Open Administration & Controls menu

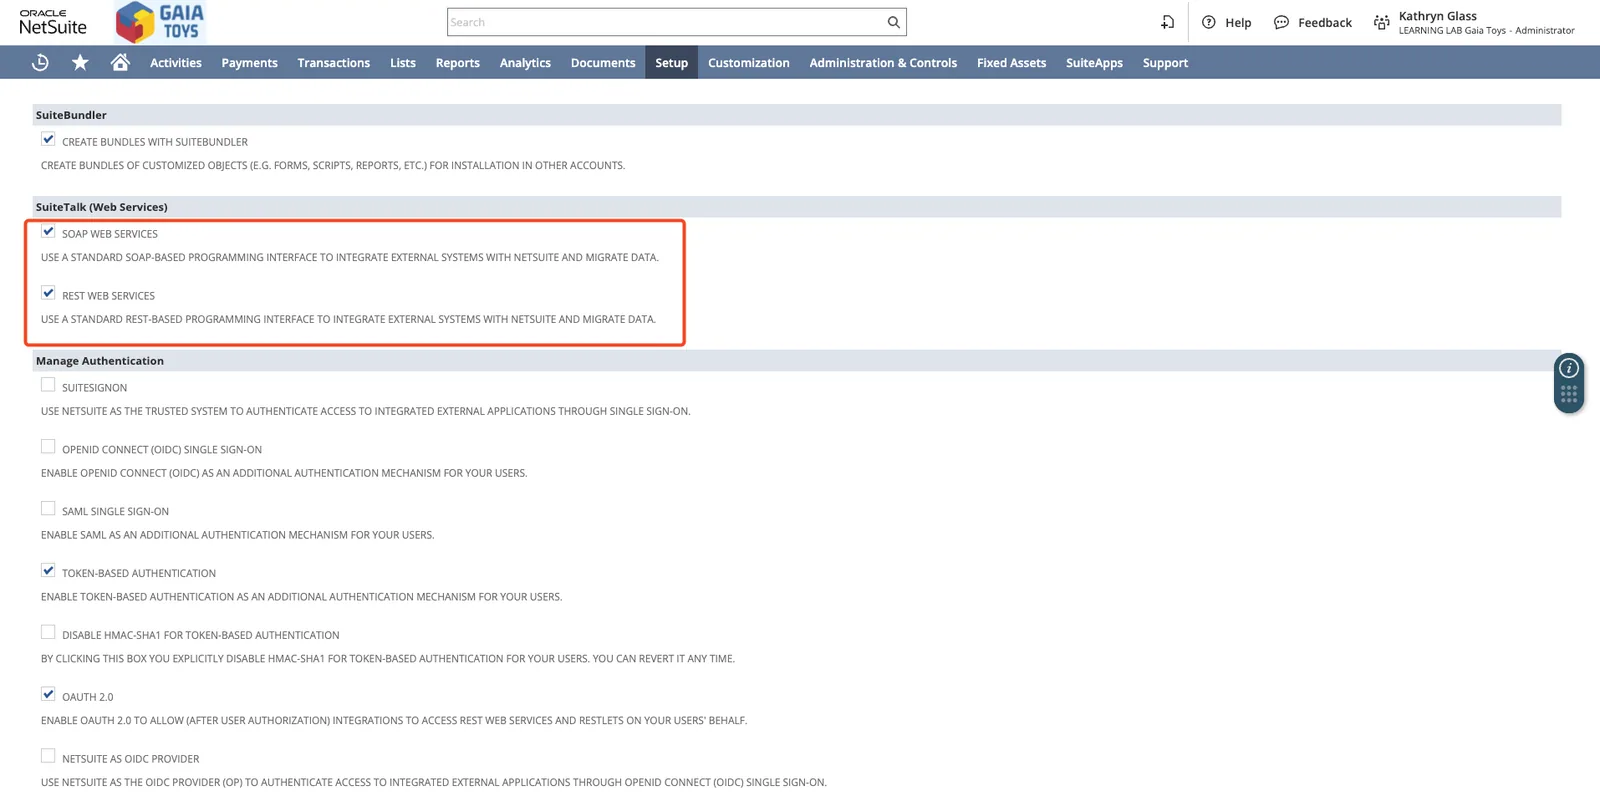[x=883, y=62]
